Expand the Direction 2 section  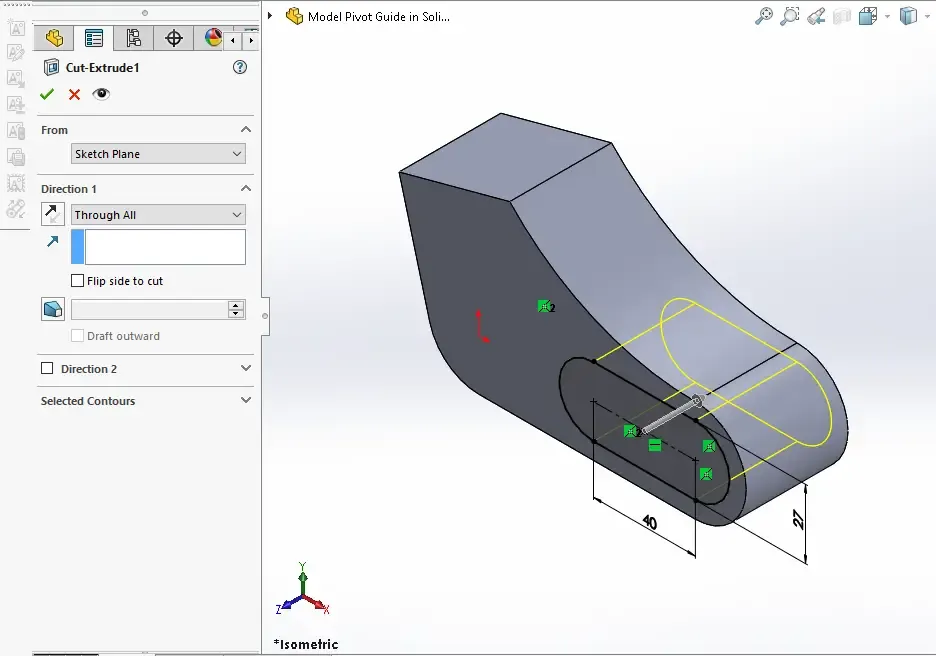coord(245,368)
